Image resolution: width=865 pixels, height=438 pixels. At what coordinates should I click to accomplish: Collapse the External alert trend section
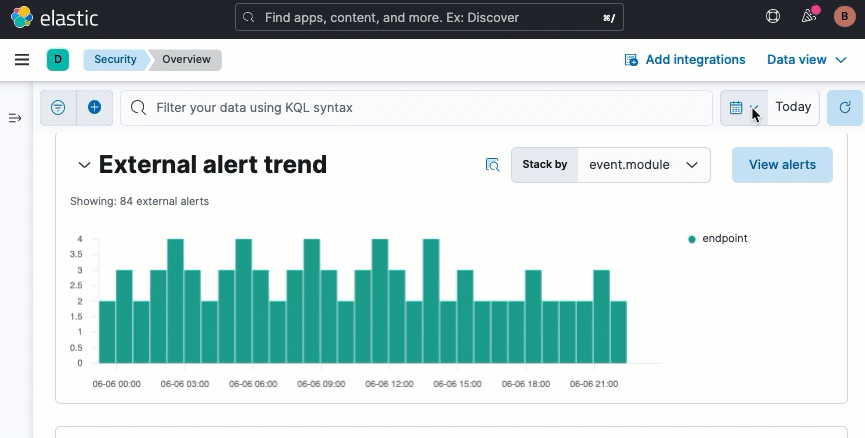[84, 165]
